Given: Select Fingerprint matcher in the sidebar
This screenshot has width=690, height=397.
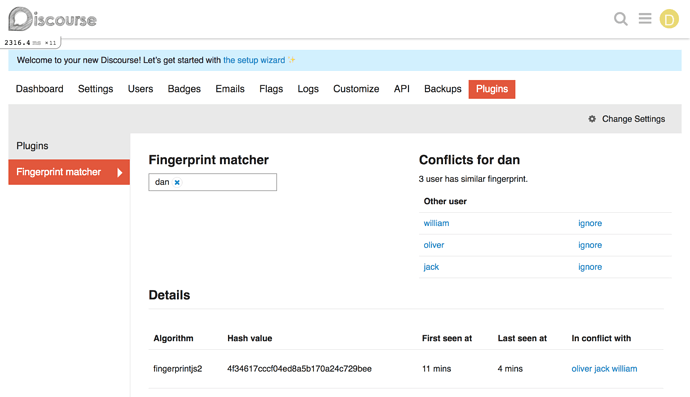Looking at the screenshot, I should (x=69, y=172).
